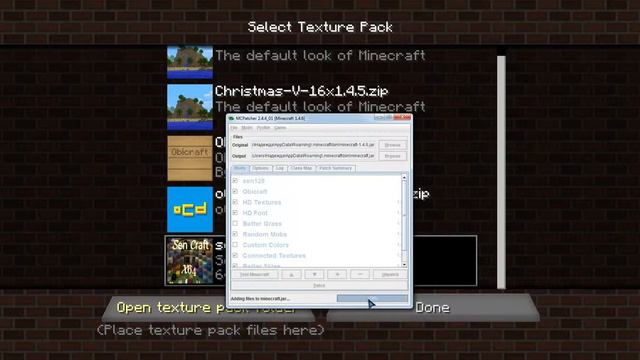This screenshot has width=640, height=360.
Task: Click the patching progress bar
Action: click(x=372, y=298)
